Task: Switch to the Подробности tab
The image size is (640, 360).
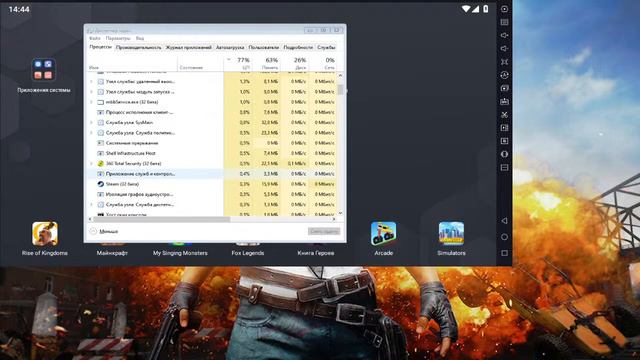Action: pos(298,47)
